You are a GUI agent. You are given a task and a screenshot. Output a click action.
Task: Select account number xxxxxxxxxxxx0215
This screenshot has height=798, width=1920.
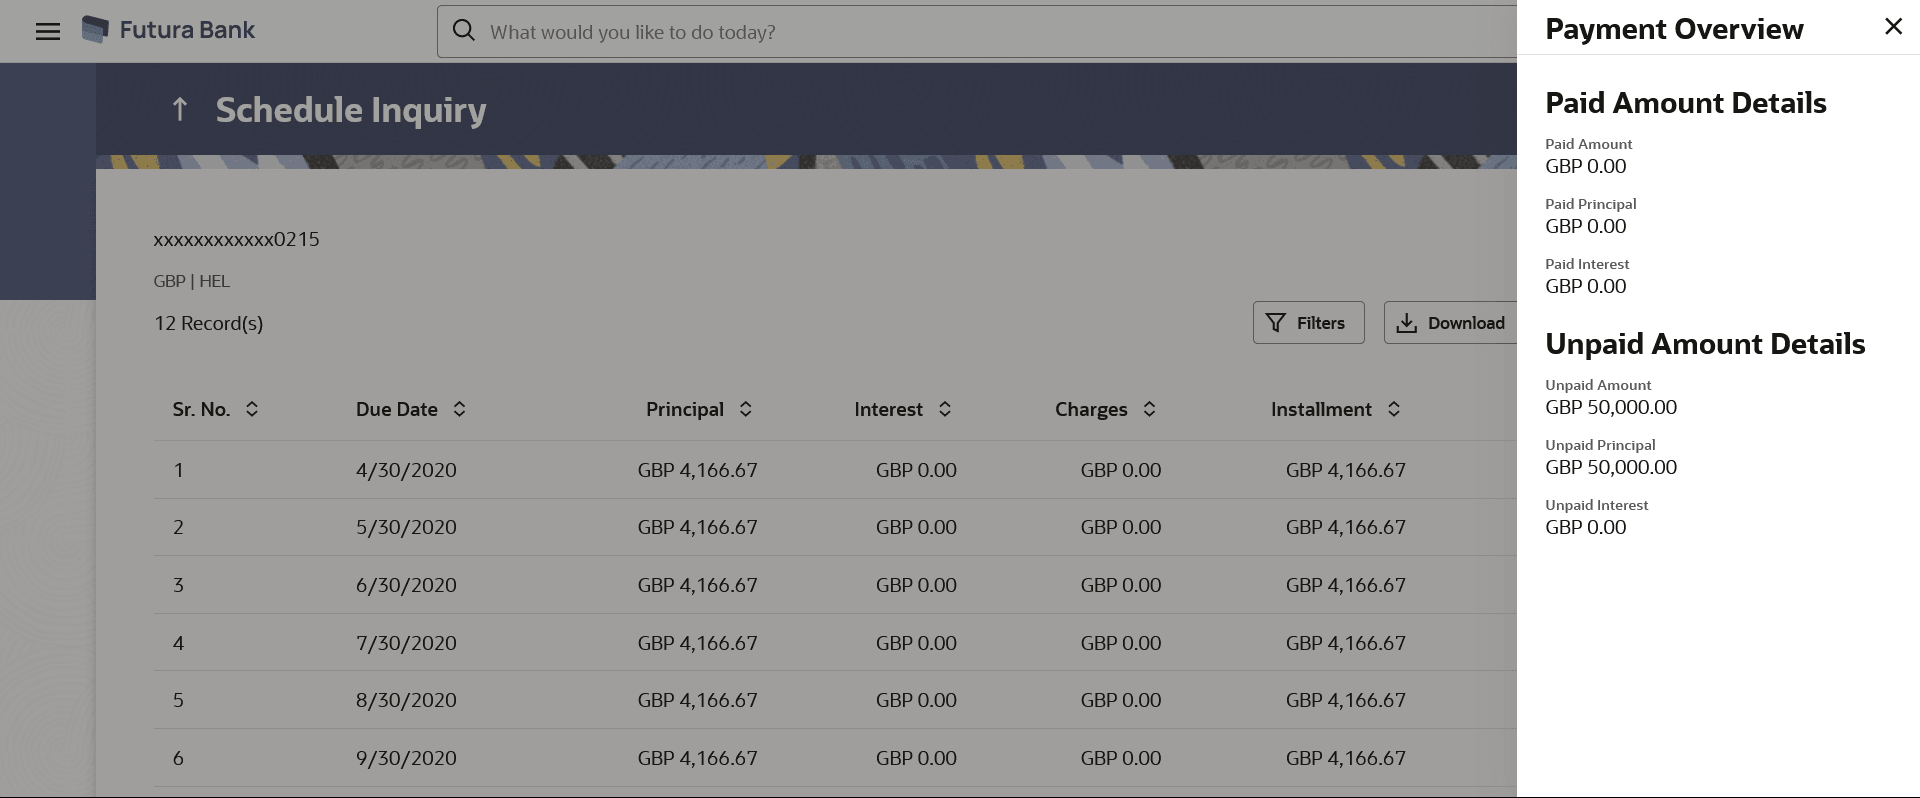click(237, 239)
